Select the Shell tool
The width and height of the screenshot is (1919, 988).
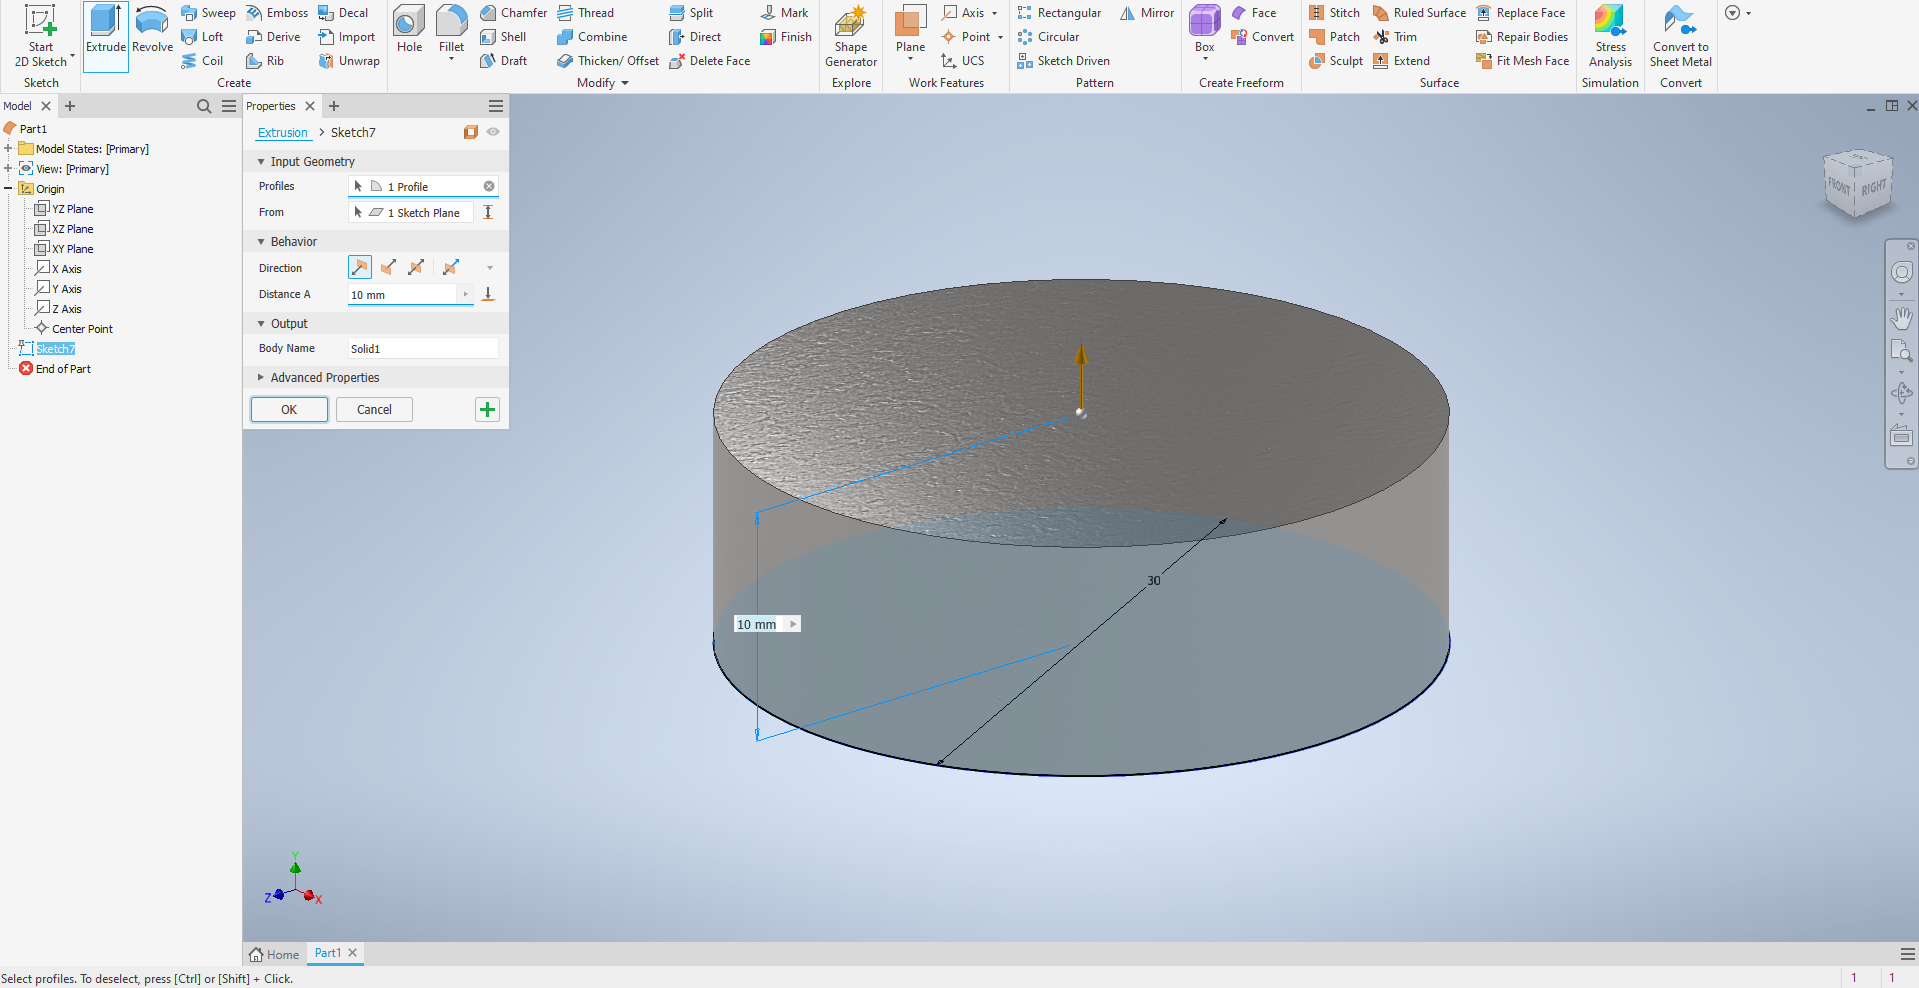click(x=503, y=37)
